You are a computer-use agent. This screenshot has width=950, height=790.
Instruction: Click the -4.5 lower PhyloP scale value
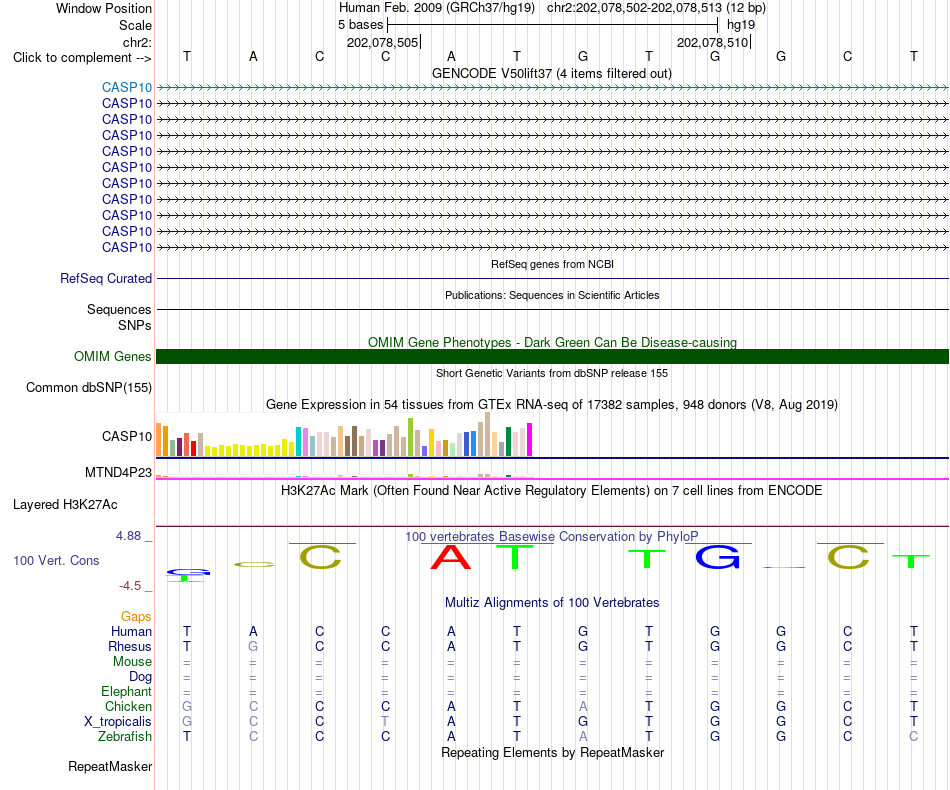coord(130,586)
